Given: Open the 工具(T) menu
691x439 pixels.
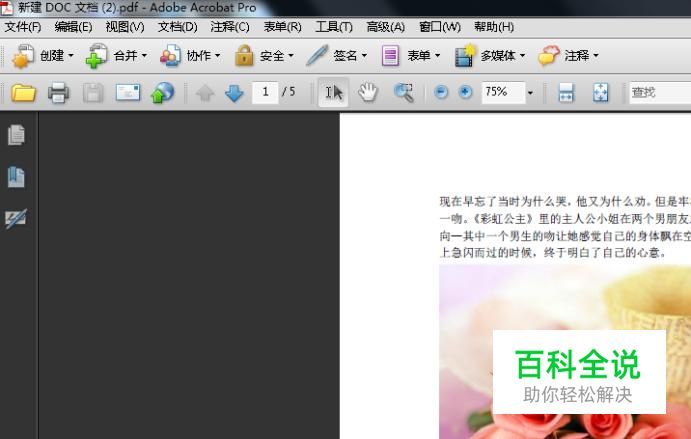Looking at the screenshot, I should pyautogui.click(x=334, y=27).
